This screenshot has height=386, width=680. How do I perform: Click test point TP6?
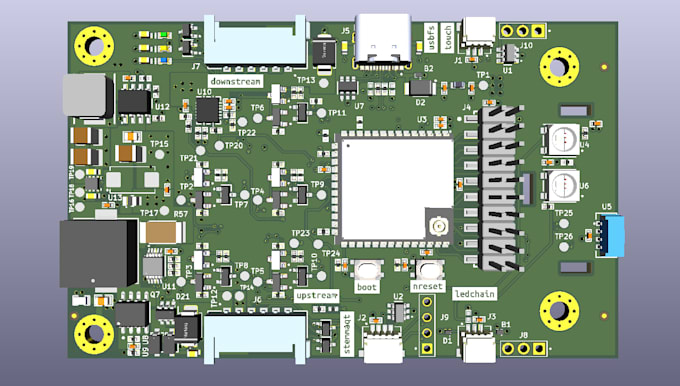point(258,118)
